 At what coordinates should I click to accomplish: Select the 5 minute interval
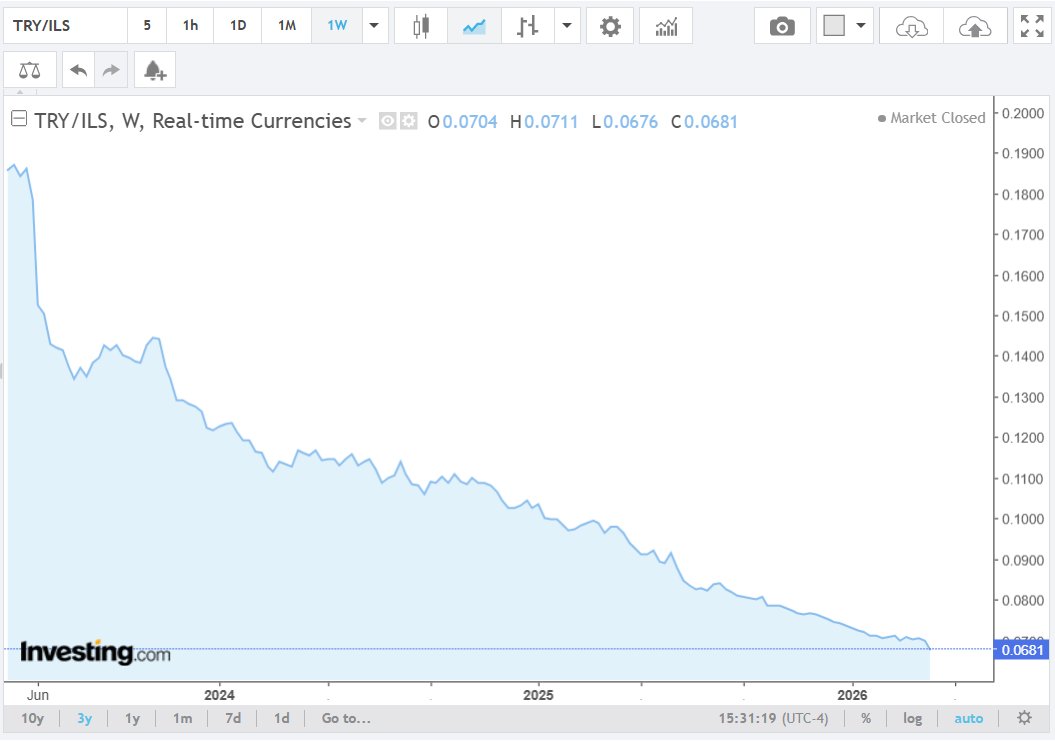click(x=147, y=26)
